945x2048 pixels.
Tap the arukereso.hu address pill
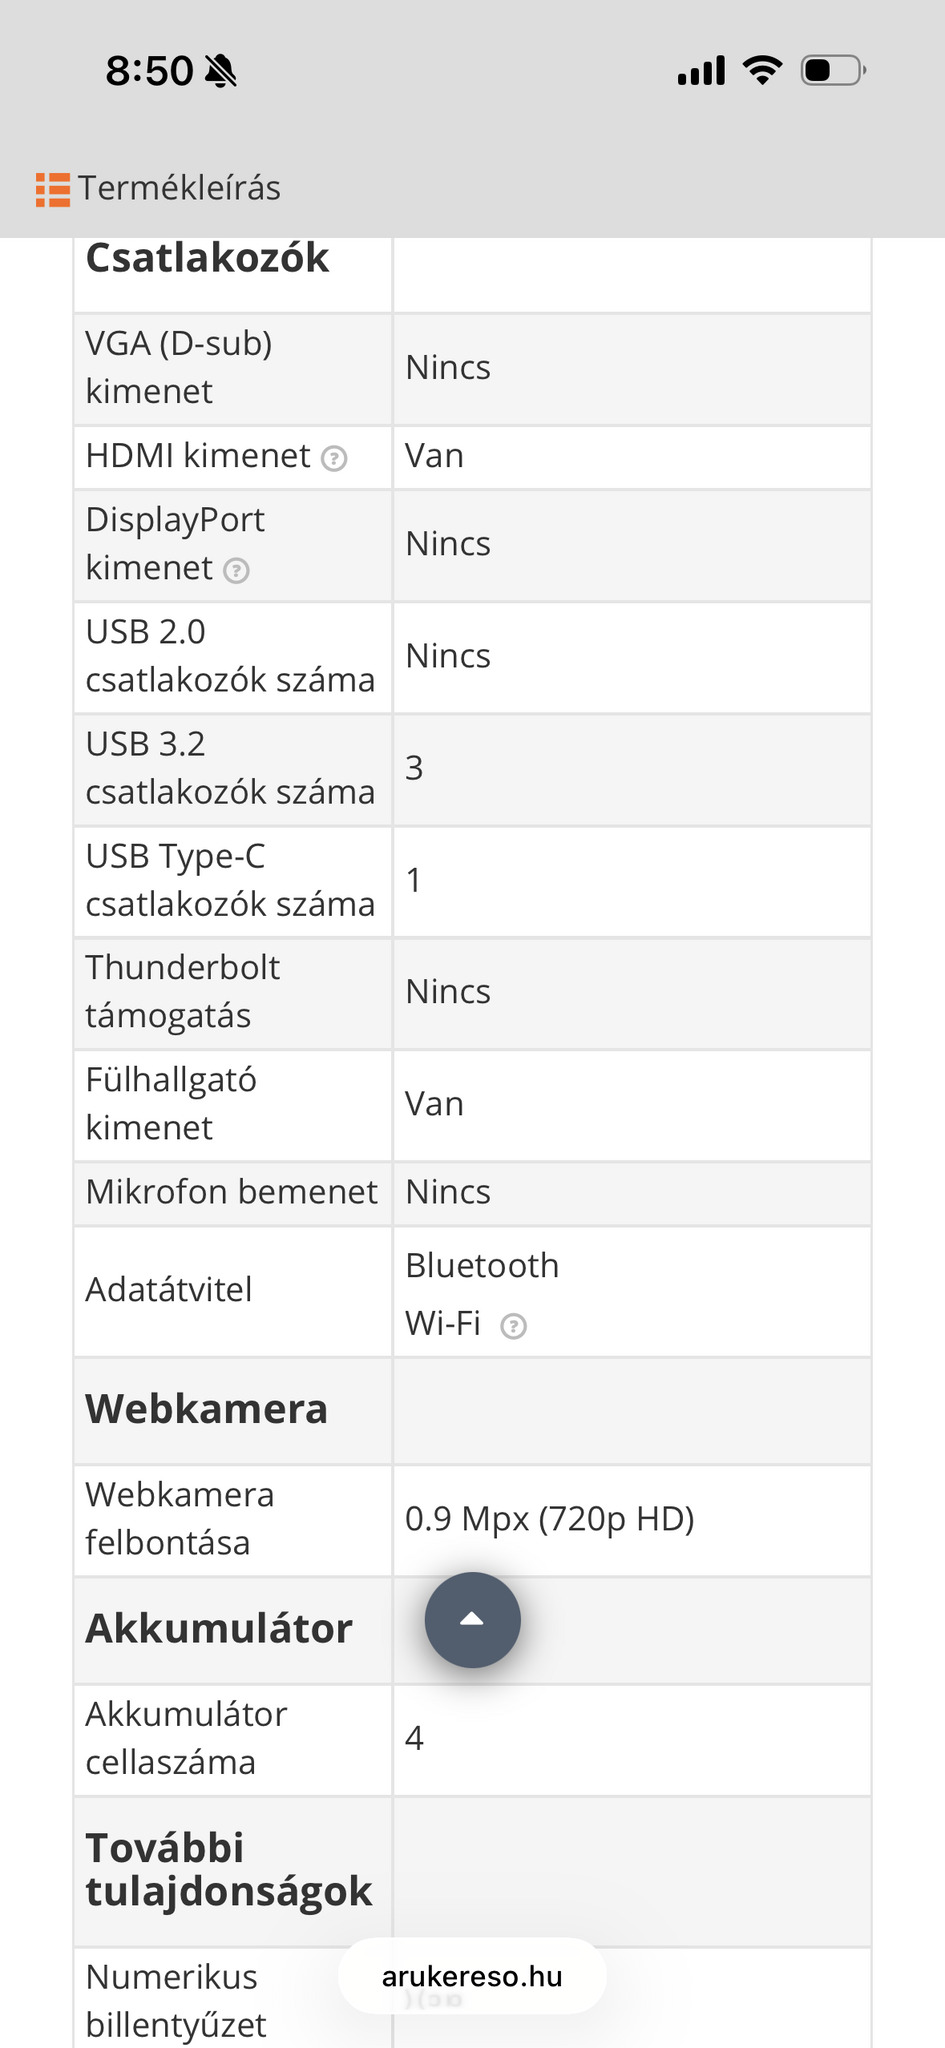[472, 1976]
